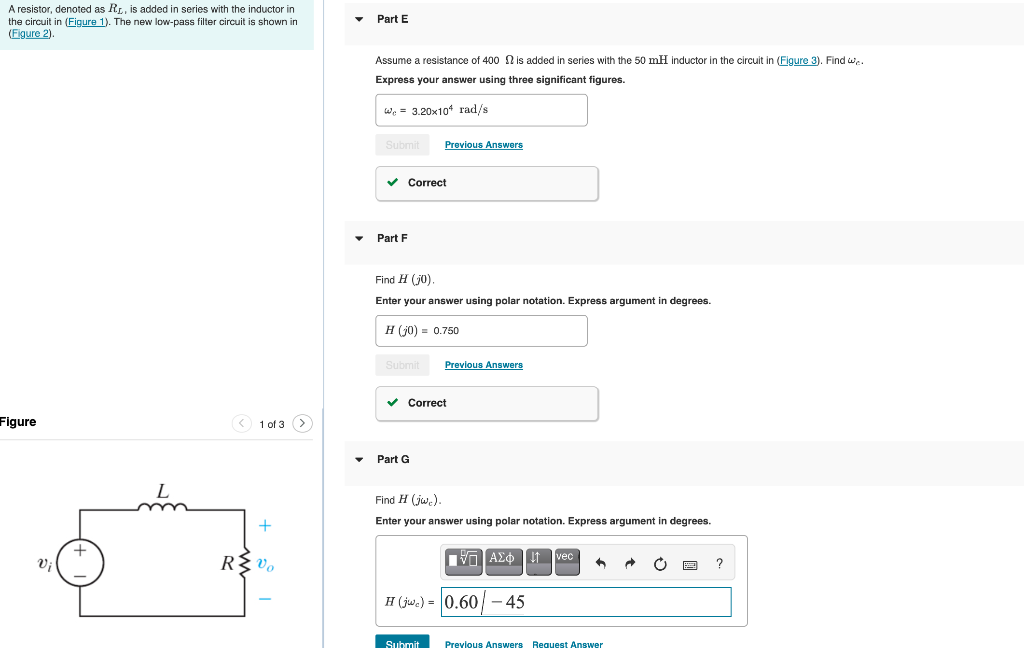The height and width of the screenshot is (648, 1024).
Task: View Previous Answers for Part F
Action: [483, 365]
